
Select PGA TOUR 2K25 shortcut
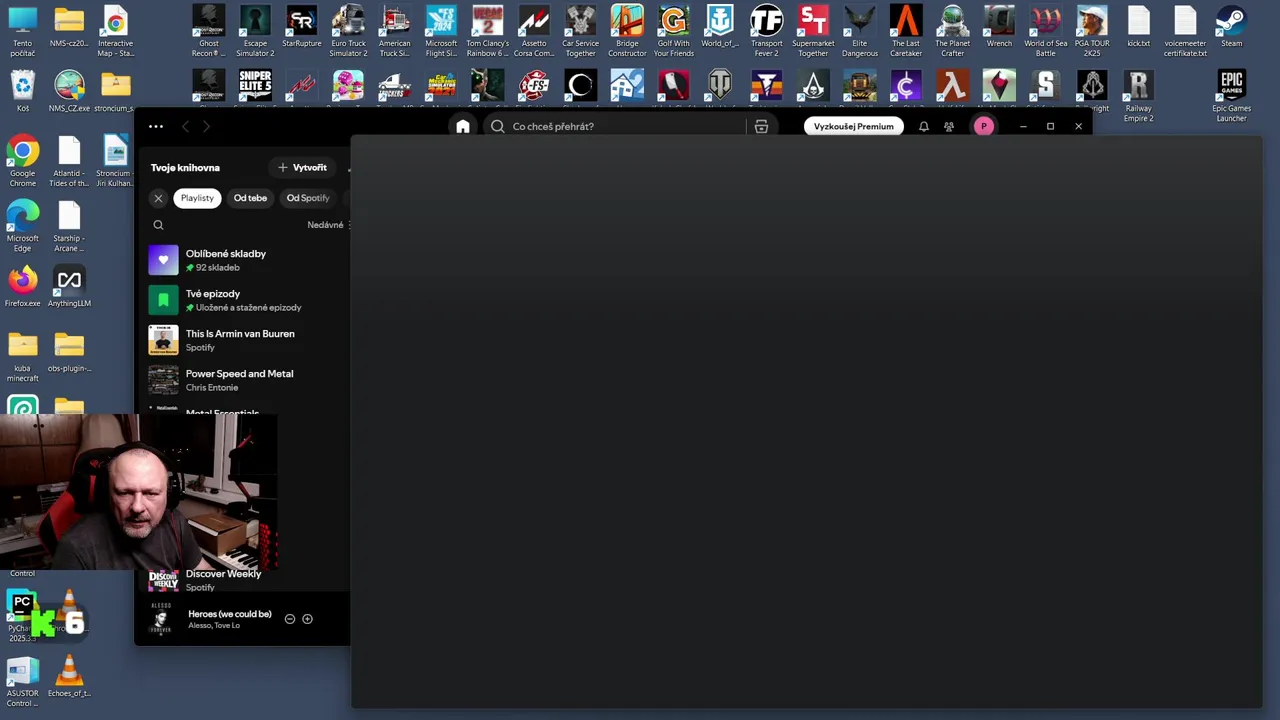1092,31
